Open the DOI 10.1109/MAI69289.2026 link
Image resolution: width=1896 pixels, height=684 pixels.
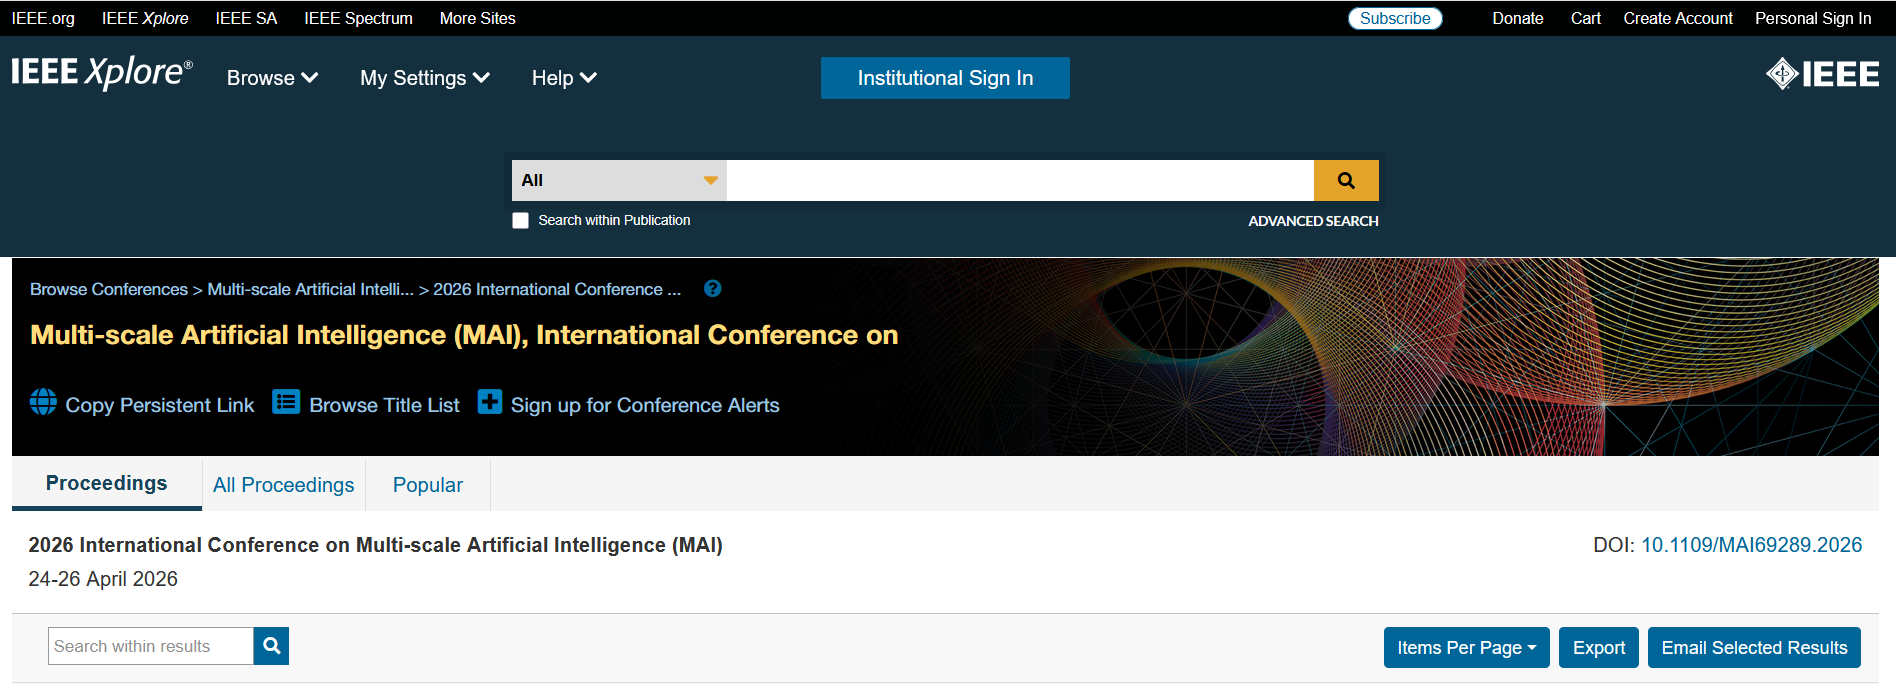(x=1751, y=545)
